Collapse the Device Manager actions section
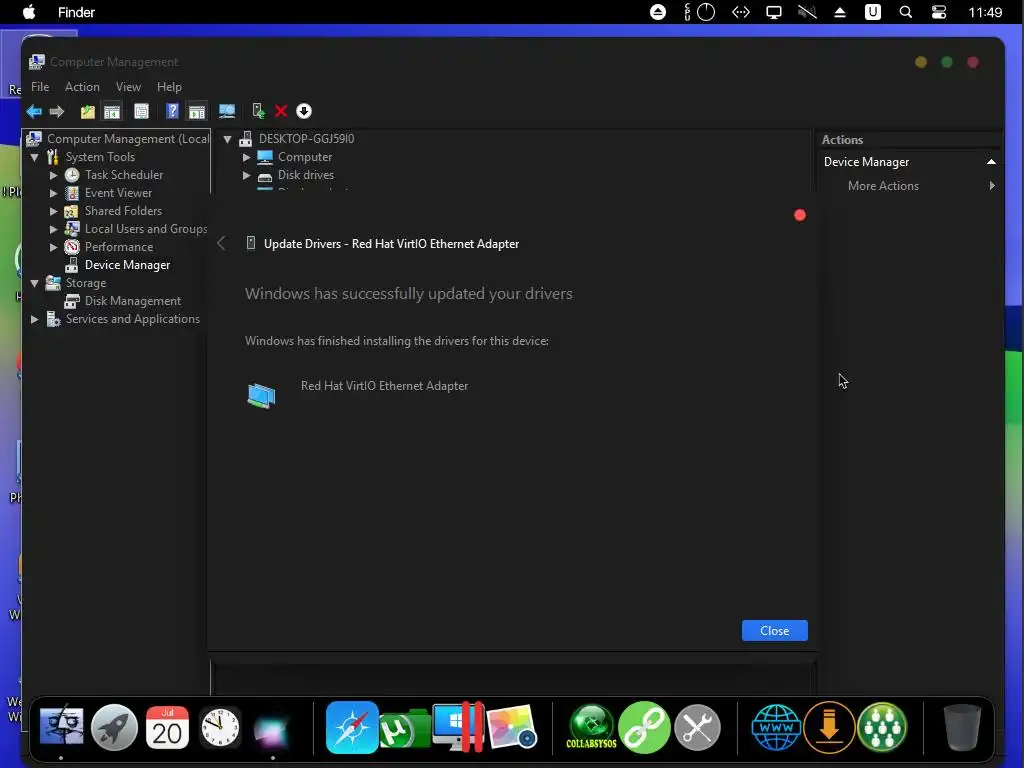The width and height of the screenshot is (1024, 768). [x=991, y=162]
